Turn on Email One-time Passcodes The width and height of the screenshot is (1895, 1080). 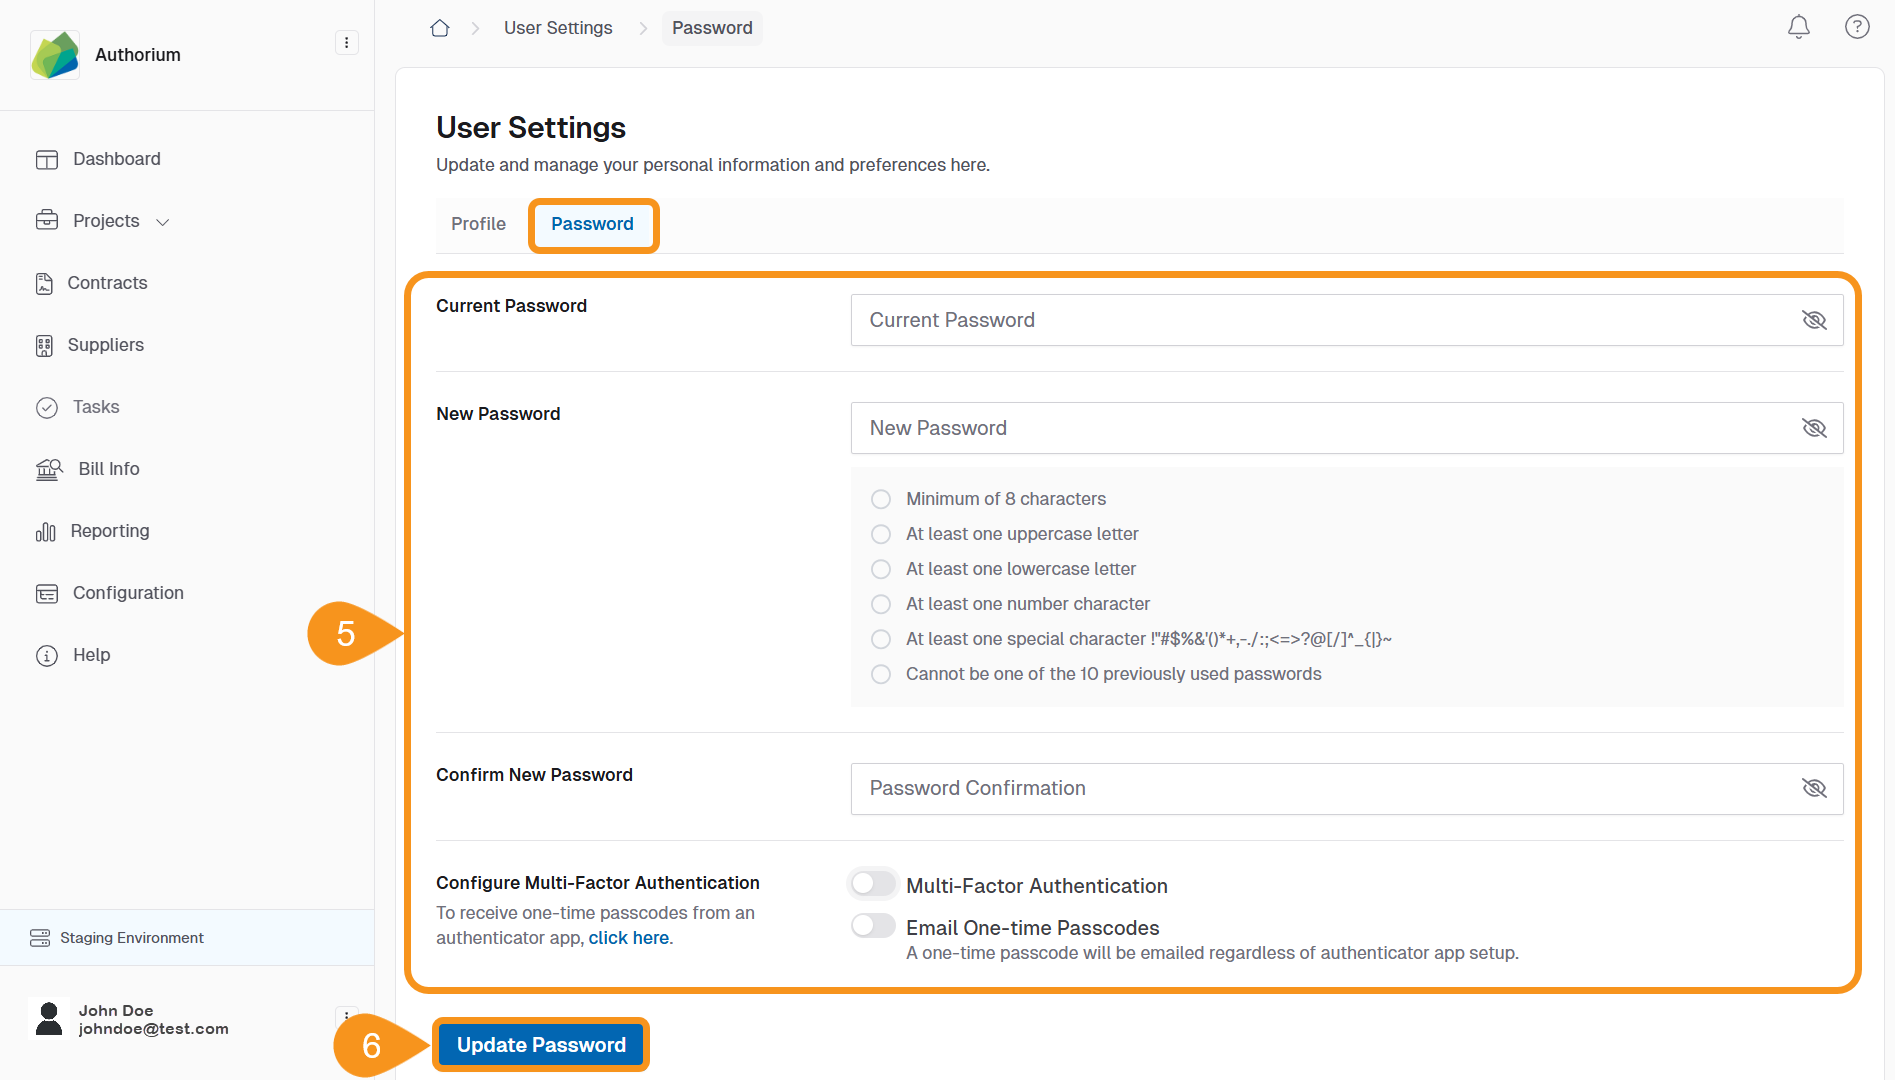click(872, 926)
